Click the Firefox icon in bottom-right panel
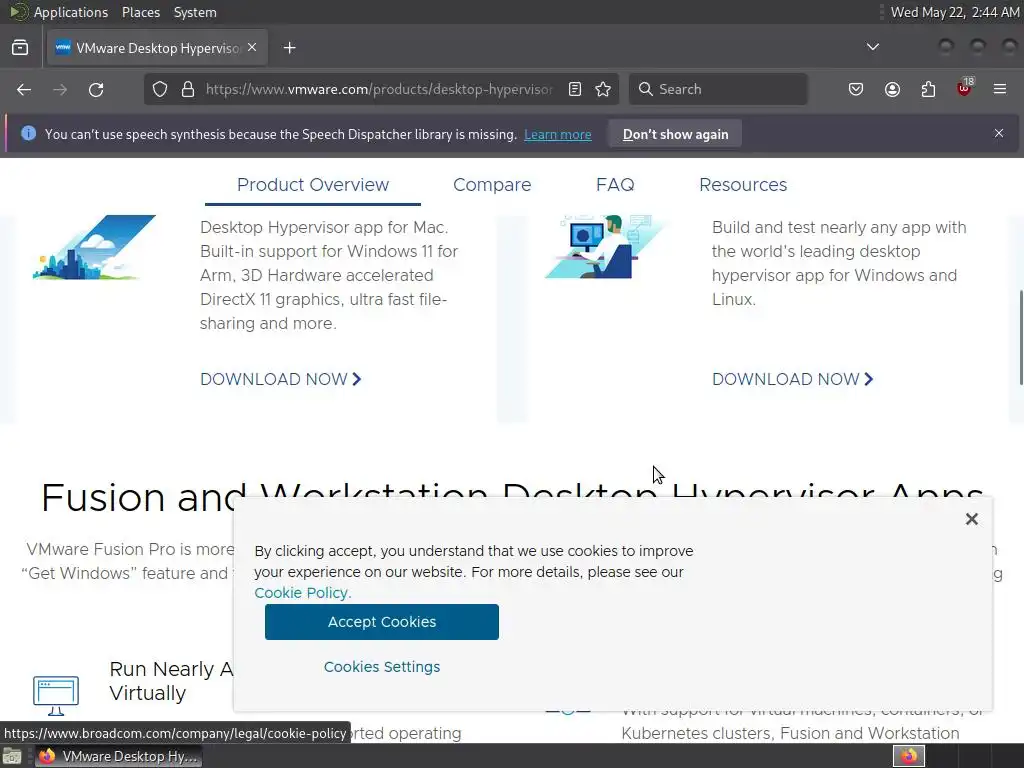 [x=909, y=756]
